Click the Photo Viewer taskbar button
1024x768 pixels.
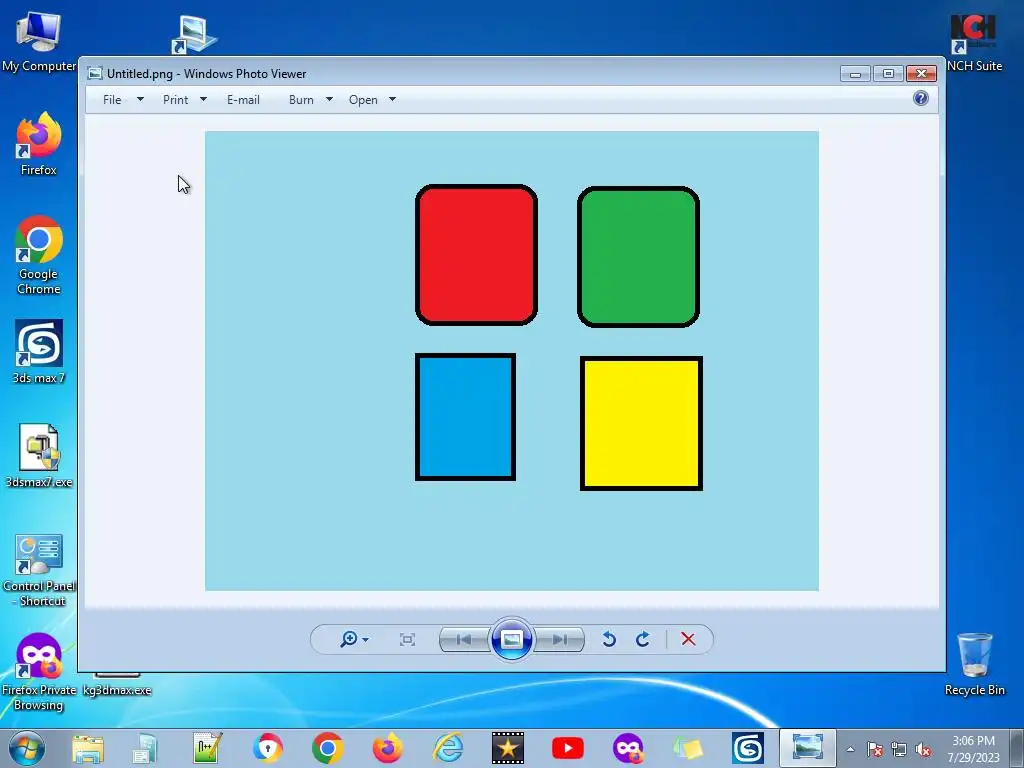808,748
